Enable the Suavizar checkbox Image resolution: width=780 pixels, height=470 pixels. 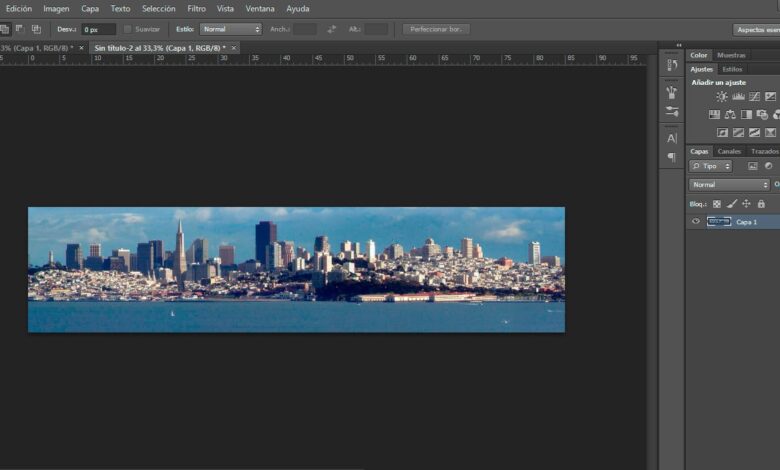(127, 29)
